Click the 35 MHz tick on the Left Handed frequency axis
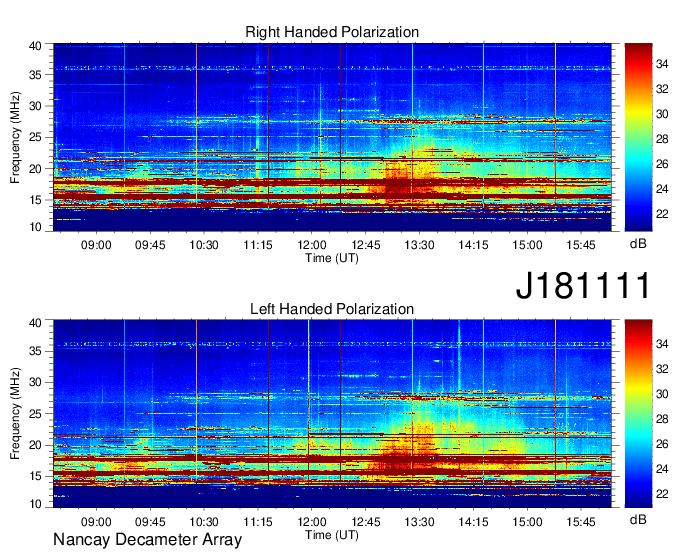680x552 pixels. click(35, 351)
